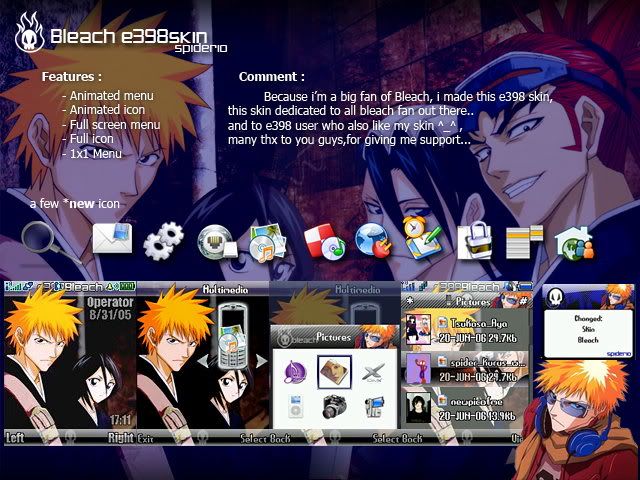Click the Full screen menu feature line

pos(111,124)
